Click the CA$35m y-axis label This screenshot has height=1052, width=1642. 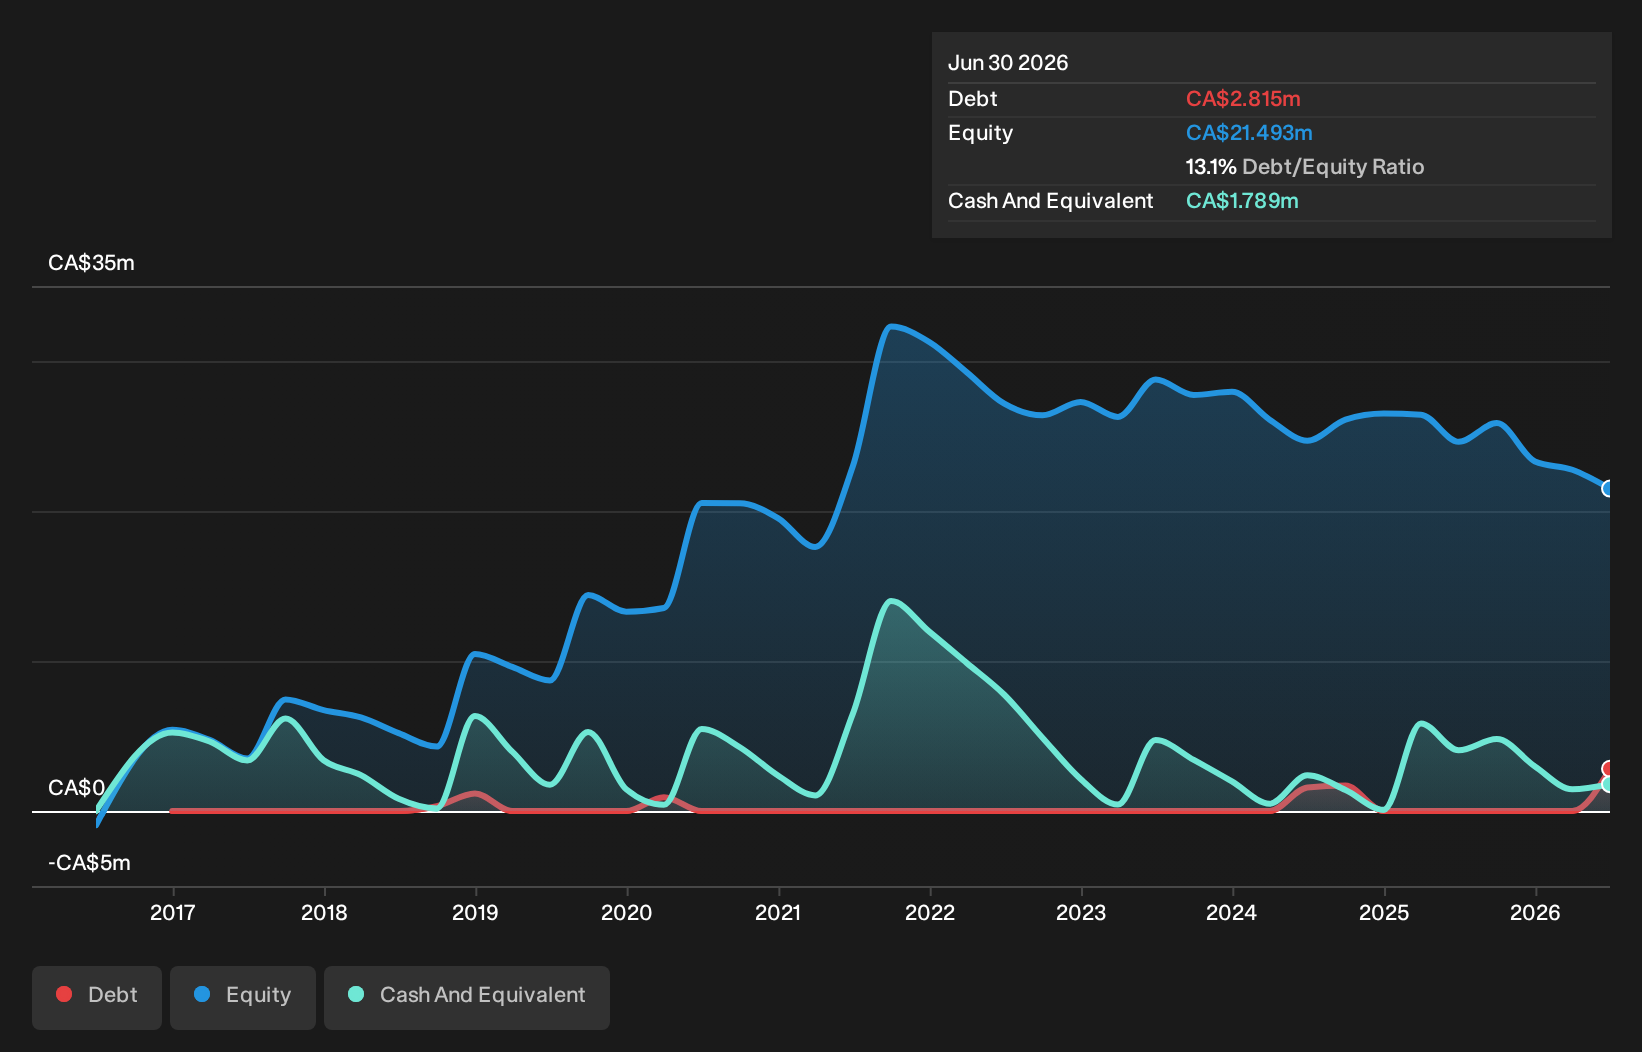[x=91, y=263]
